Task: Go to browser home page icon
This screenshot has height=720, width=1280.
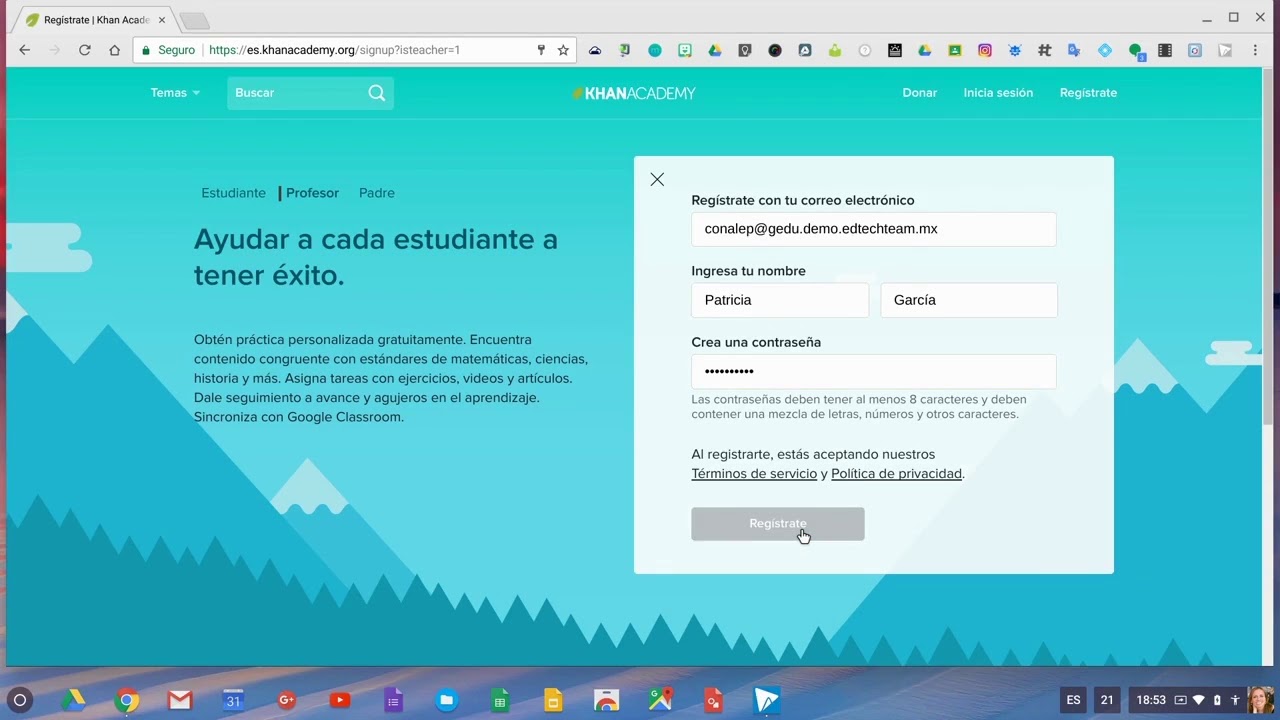Action: [114, 50]
